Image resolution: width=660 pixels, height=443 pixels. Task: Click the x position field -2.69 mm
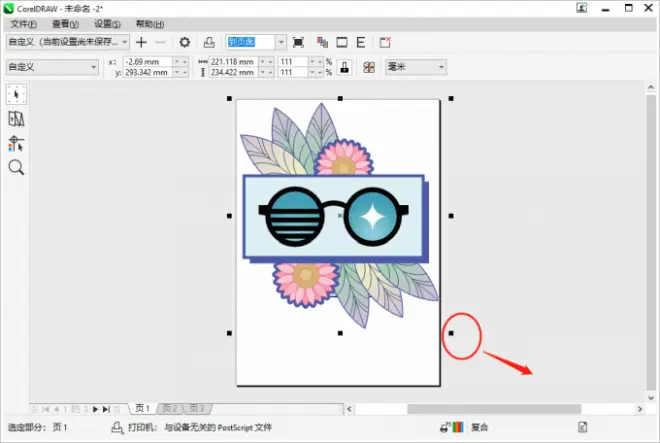point(148,62)
